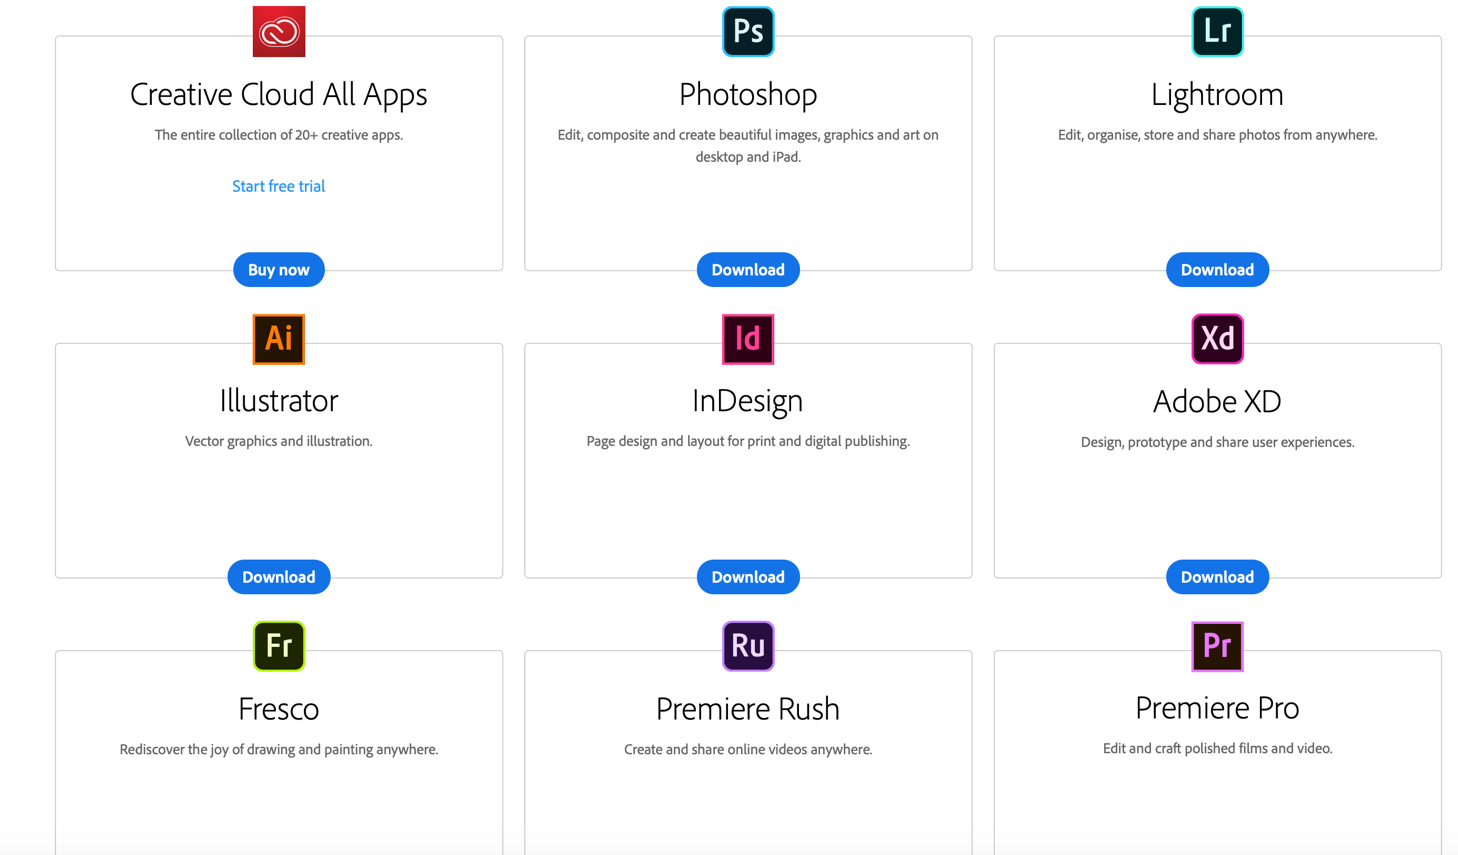The image size is (1458, 855).
Task: Click 'The entire collection of 20+ creative apps.' text
Action: click(279, 135)
